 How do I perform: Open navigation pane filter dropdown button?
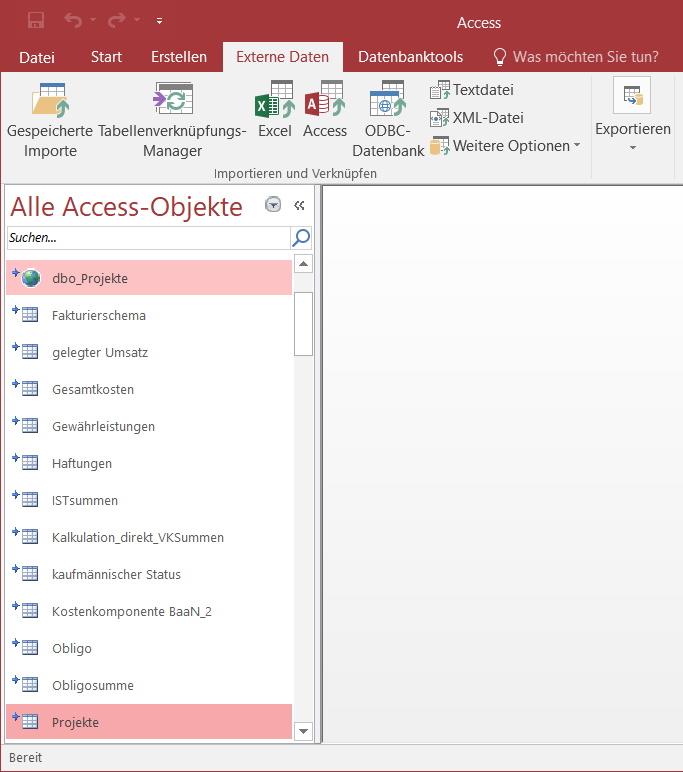pos(273,204)
